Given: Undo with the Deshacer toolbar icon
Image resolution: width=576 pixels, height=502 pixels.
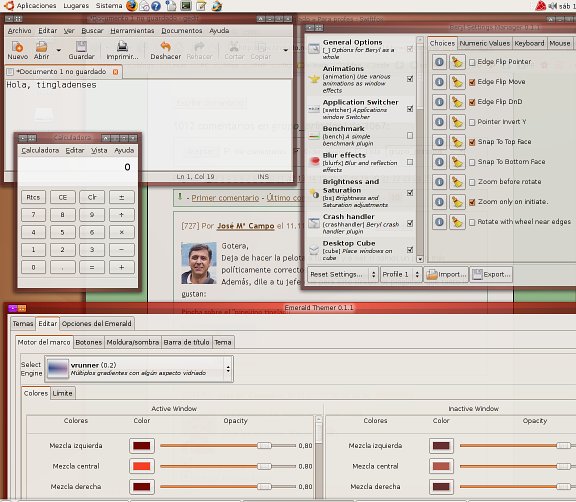Looking at the screenshot, I should tap(166, 50).
